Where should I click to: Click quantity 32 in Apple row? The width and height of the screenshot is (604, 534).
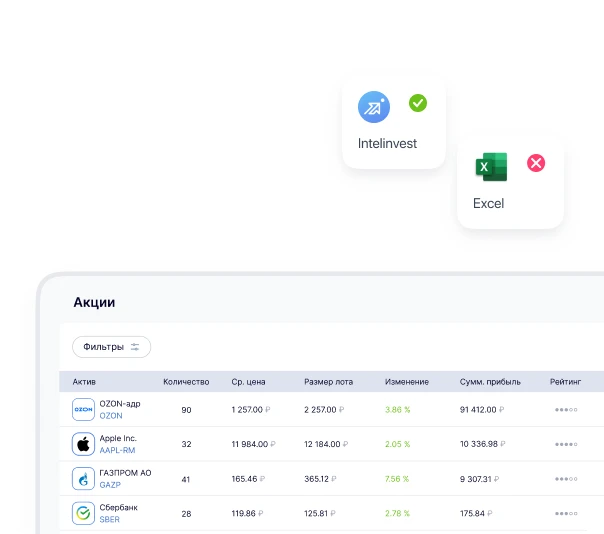pyautogui.click(x=186, y=444)
